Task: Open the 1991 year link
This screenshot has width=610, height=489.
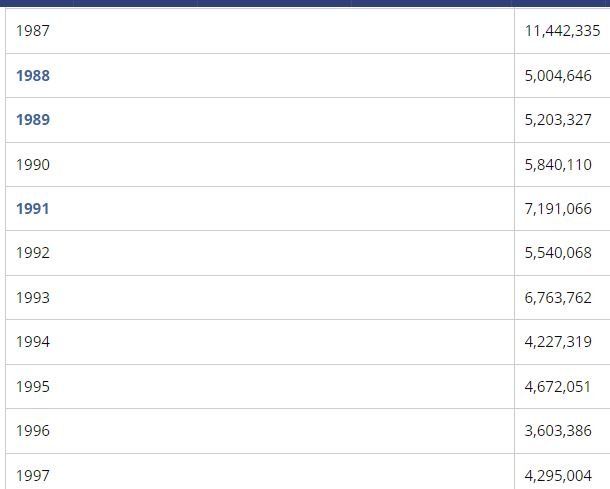Action: [32, 209]
